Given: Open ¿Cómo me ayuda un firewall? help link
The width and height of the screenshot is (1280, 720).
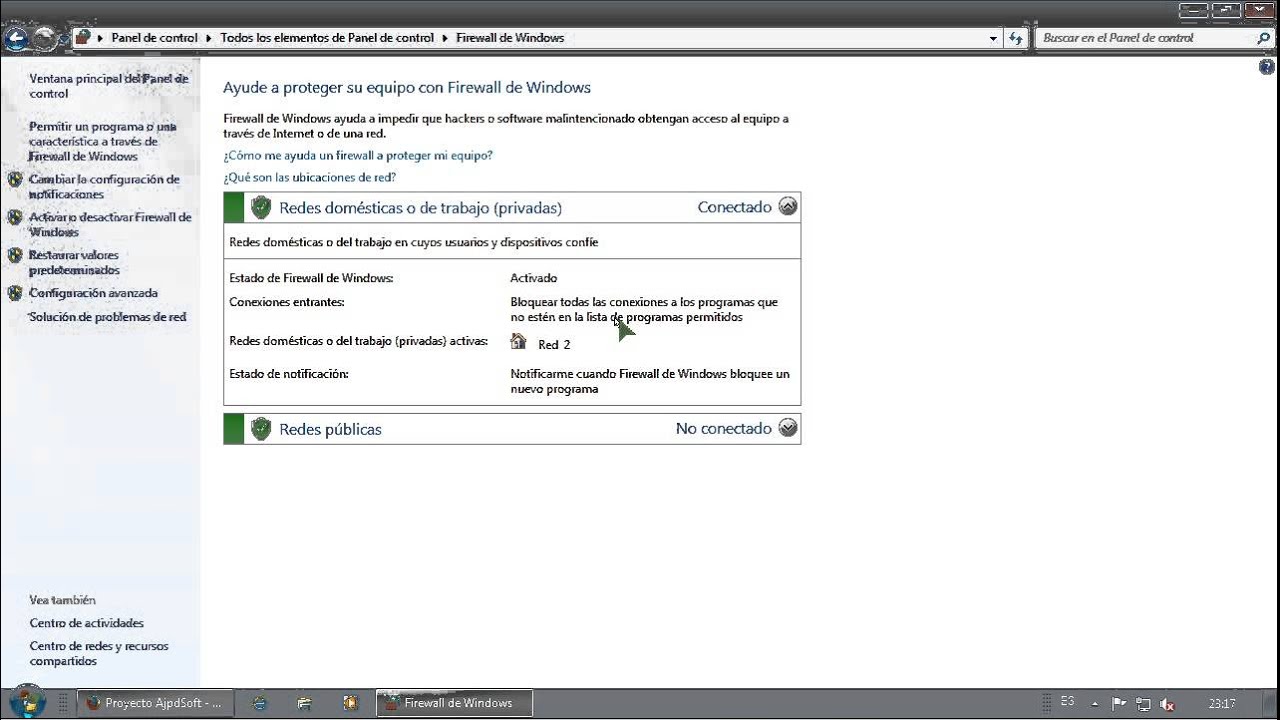Looking at the screenshot, I should tap(358, 155).
